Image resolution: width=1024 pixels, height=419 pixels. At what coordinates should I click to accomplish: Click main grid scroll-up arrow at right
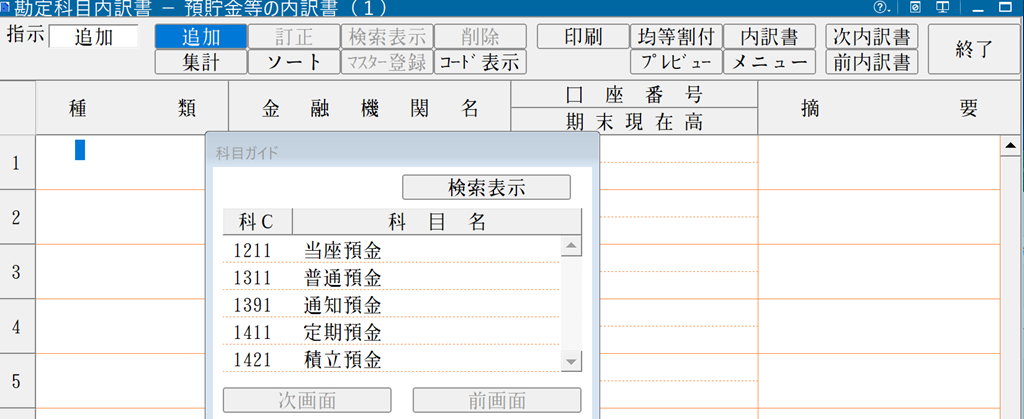point(1010,148)
